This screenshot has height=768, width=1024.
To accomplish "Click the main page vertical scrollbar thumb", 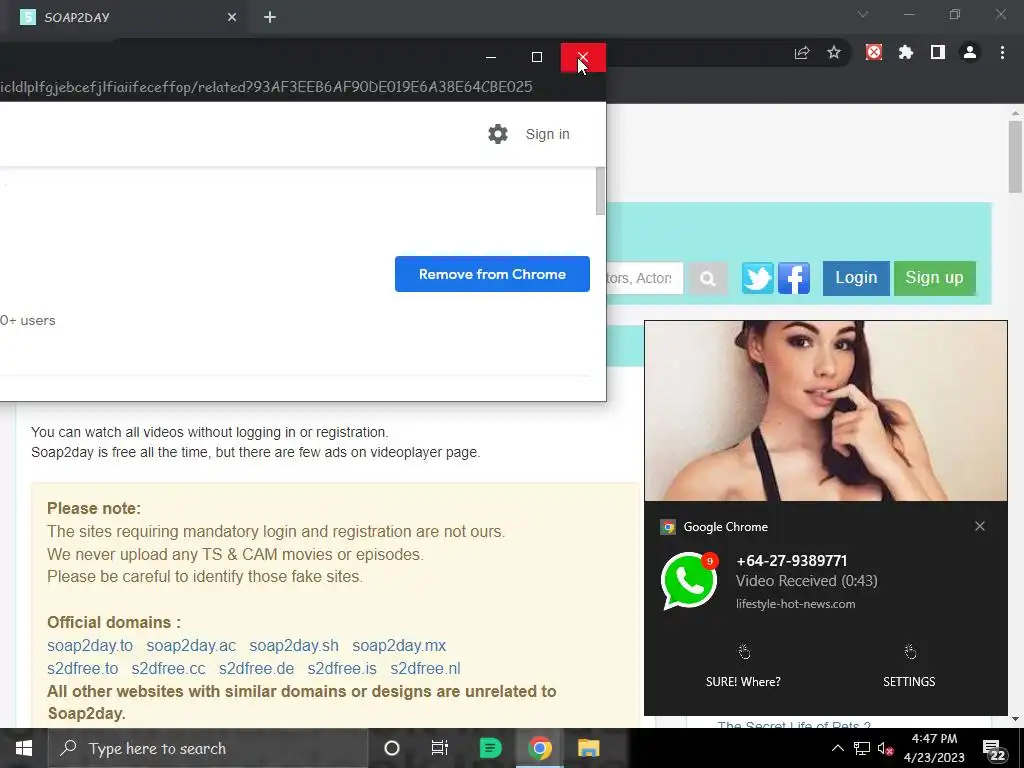I will (1014, 157).
